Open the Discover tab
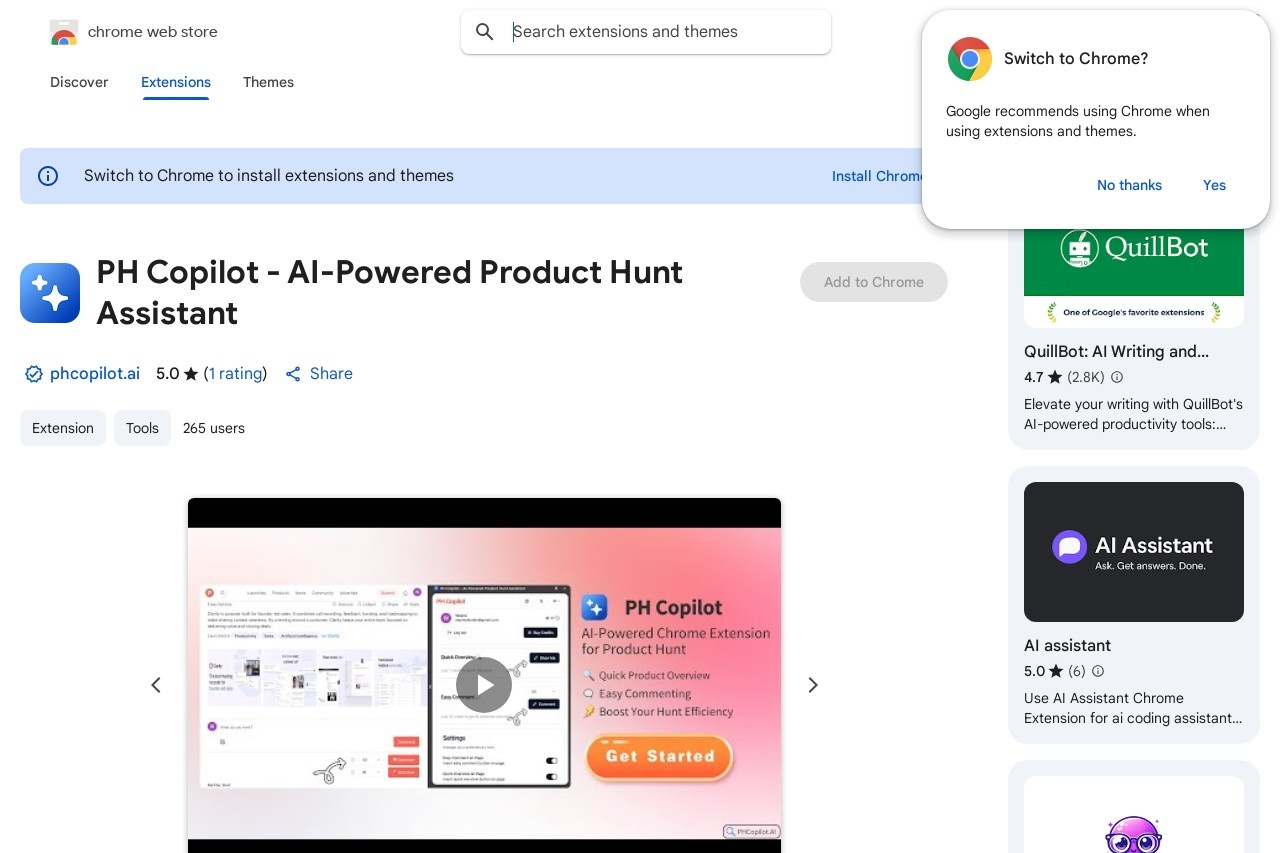Screen dimensions: 1280x853 pyautogui.click(x=79, y=82)
